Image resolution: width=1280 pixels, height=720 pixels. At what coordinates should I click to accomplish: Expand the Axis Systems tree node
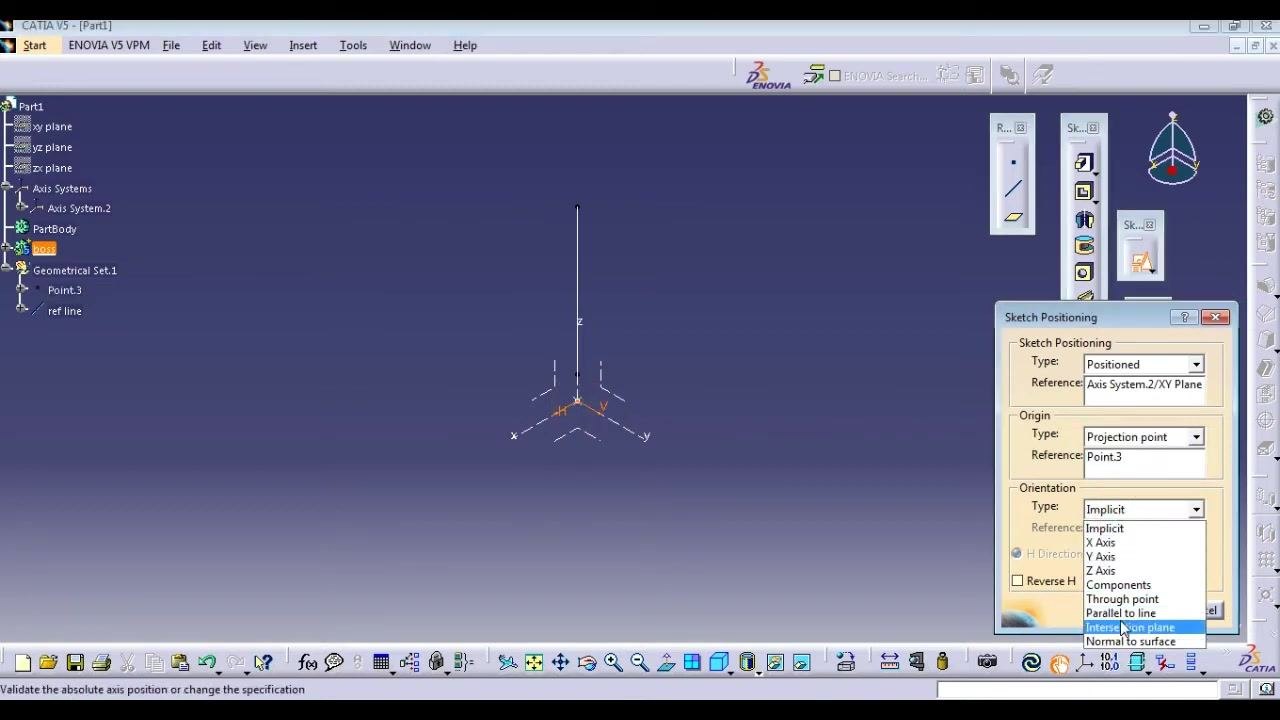tap(8, 188)
